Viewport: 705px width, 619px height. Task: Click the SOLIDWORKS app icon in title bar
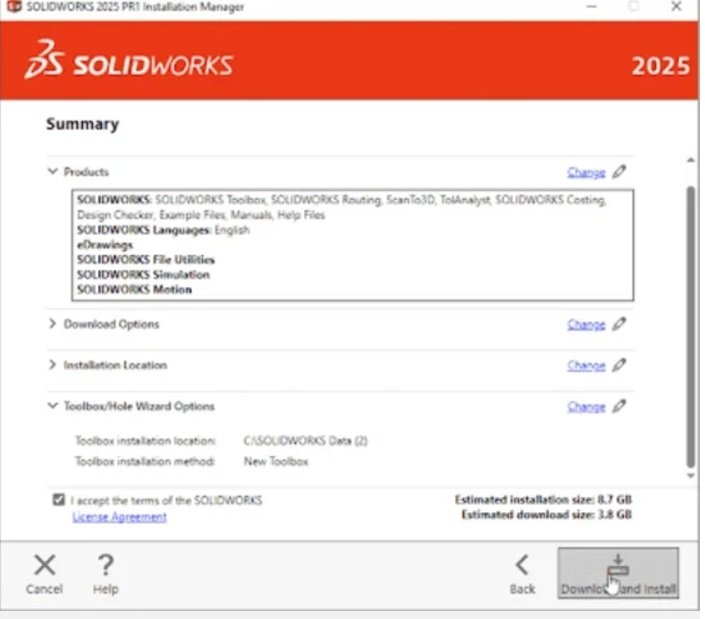coord(14,6)
